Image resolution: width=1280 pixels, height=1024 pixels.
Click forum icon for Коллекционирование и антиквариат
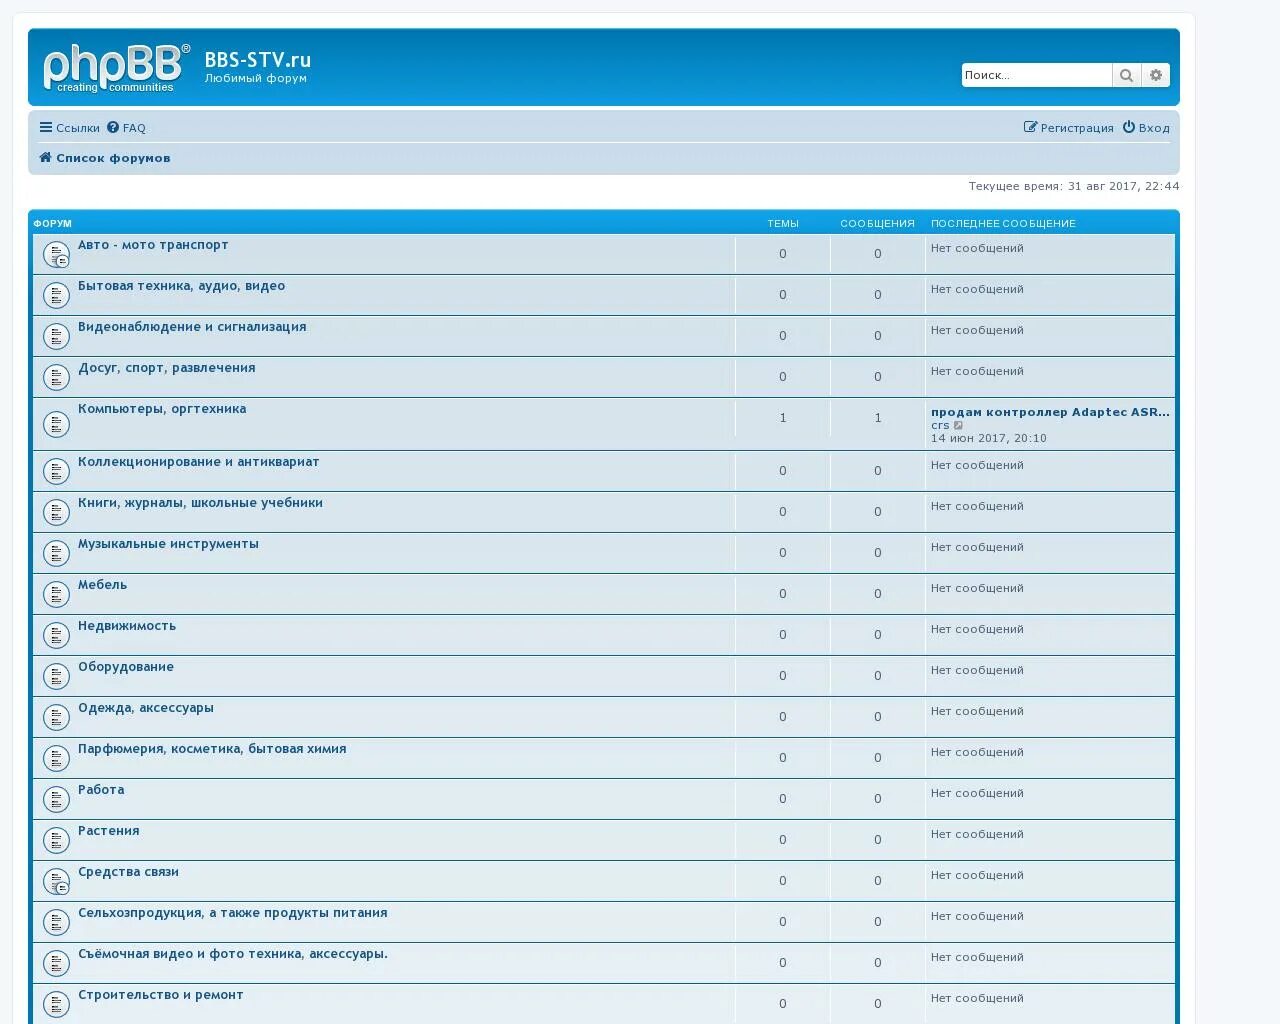(56, 471)
